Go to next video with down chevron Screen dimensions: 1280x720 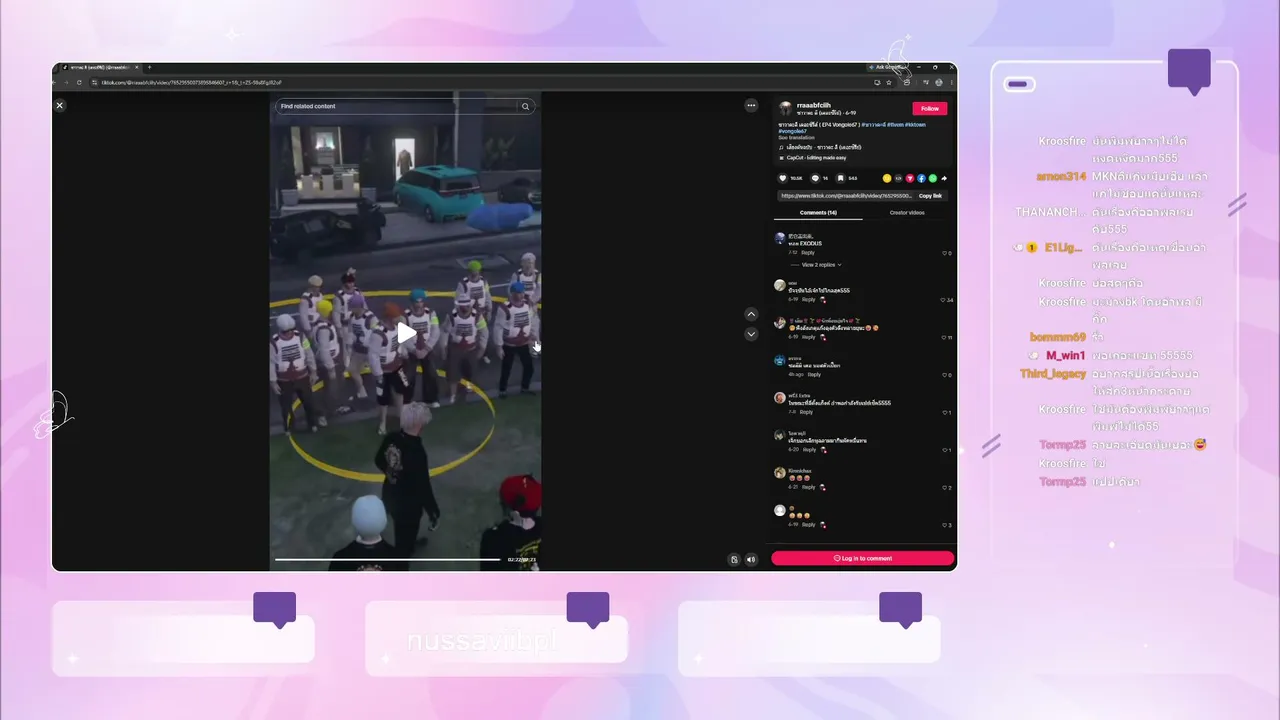pos(751,334)
